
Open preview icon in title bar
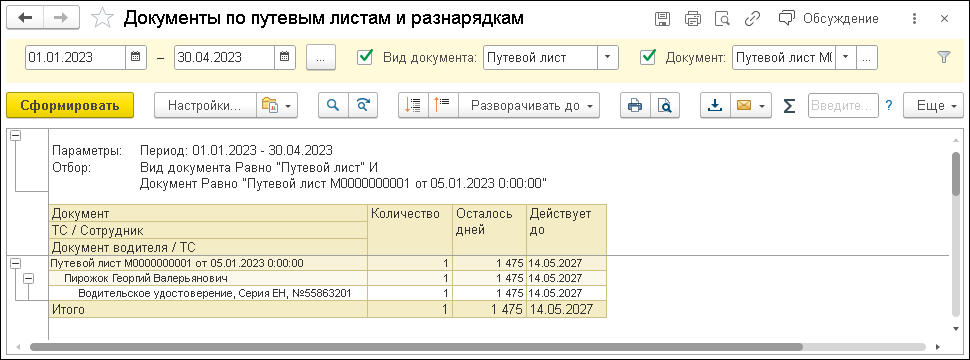point(722,19)
